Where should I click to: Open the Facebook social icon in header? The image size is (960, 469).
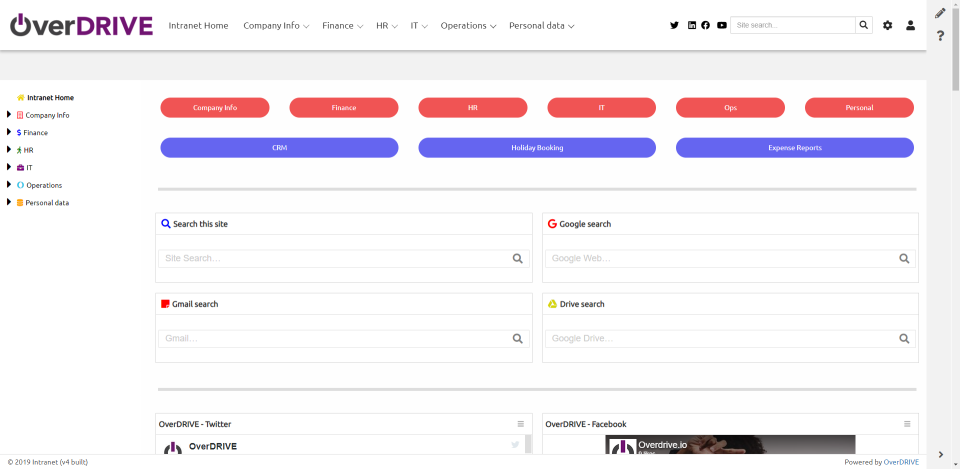tap(705, 25)
